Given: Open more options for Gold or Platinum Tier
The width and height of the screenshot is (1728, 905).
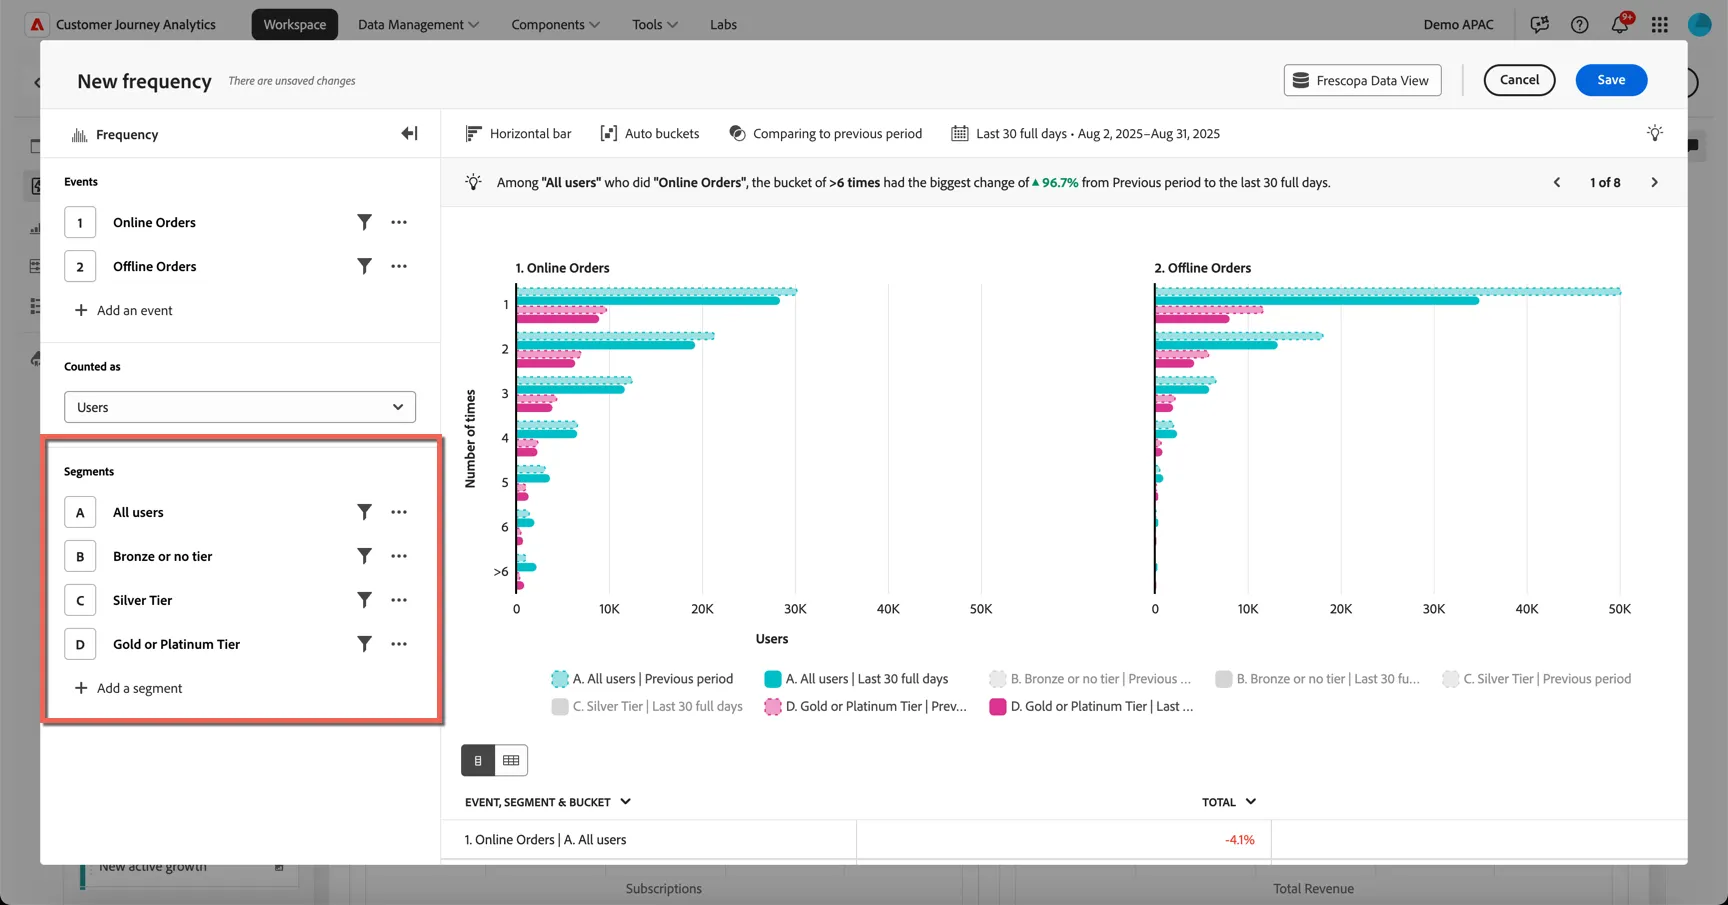Looking at the screenshot, I should point(399,644).
